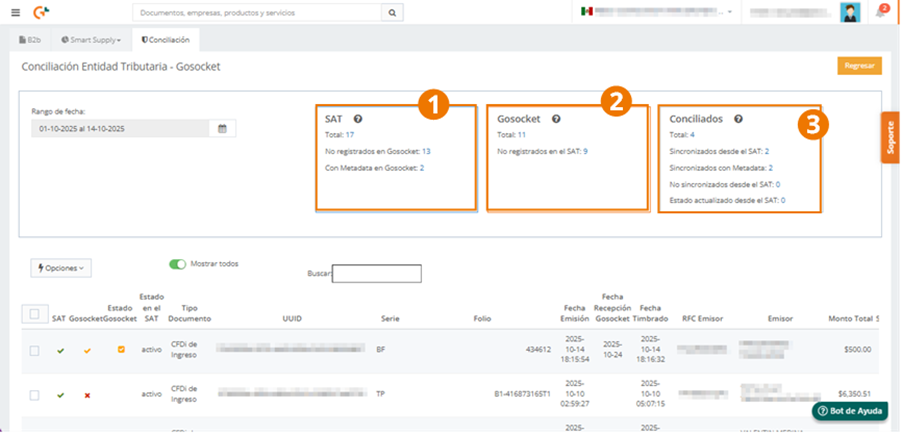Open the Smart Supply tab dropdown
Viewport: 903px width, 434px height.
(x=92, y=40)
